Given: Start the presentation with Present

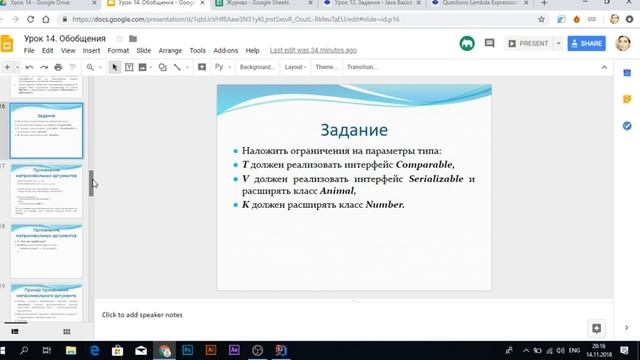Looking at the screenshot, I should [x=529, y=43].
